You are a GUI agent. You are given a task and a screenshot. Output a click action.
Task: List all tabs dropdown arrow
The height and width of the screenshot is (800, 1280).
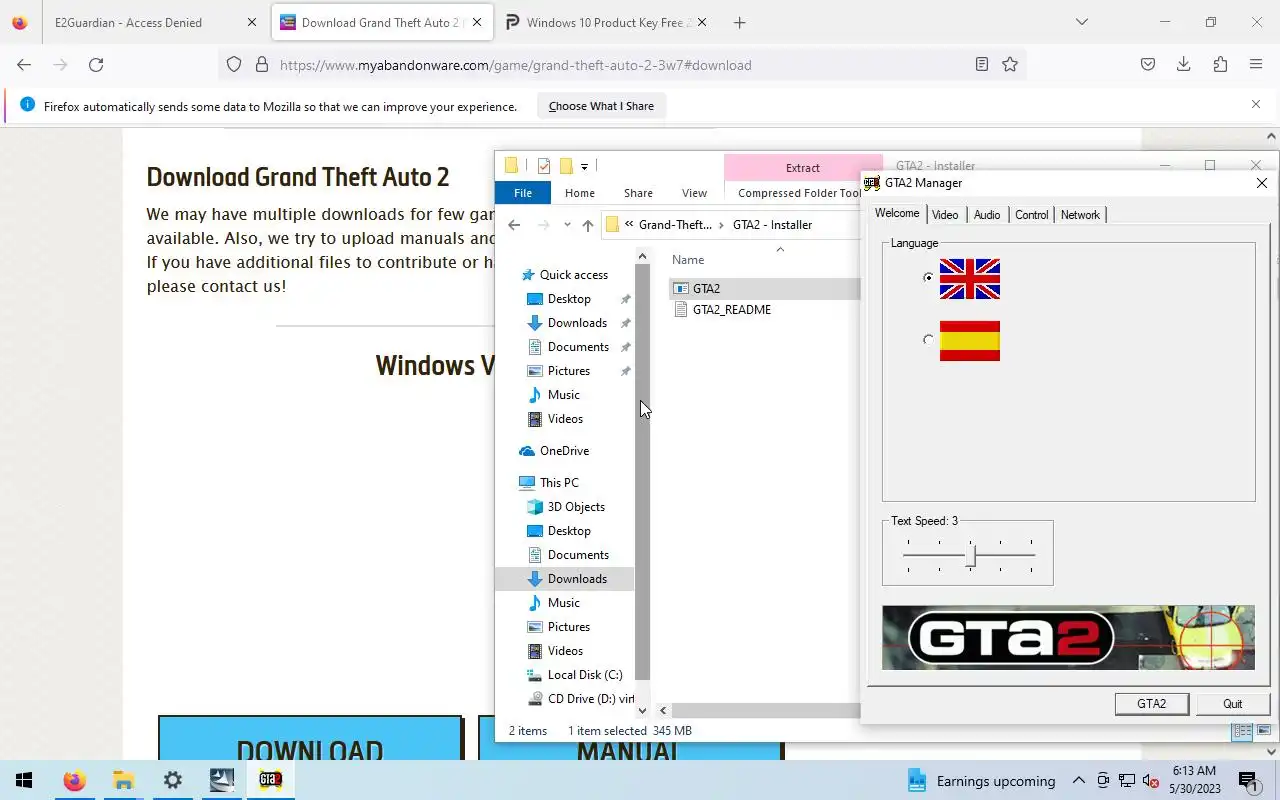pyautogui.click(x=1081, y=22)
